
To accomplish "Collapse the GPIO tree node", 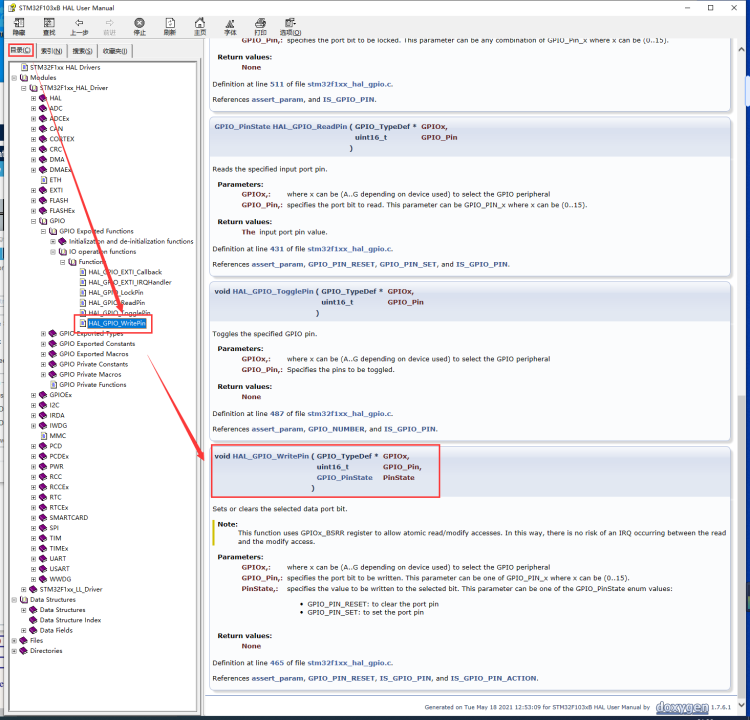I will tap(33, 221).
